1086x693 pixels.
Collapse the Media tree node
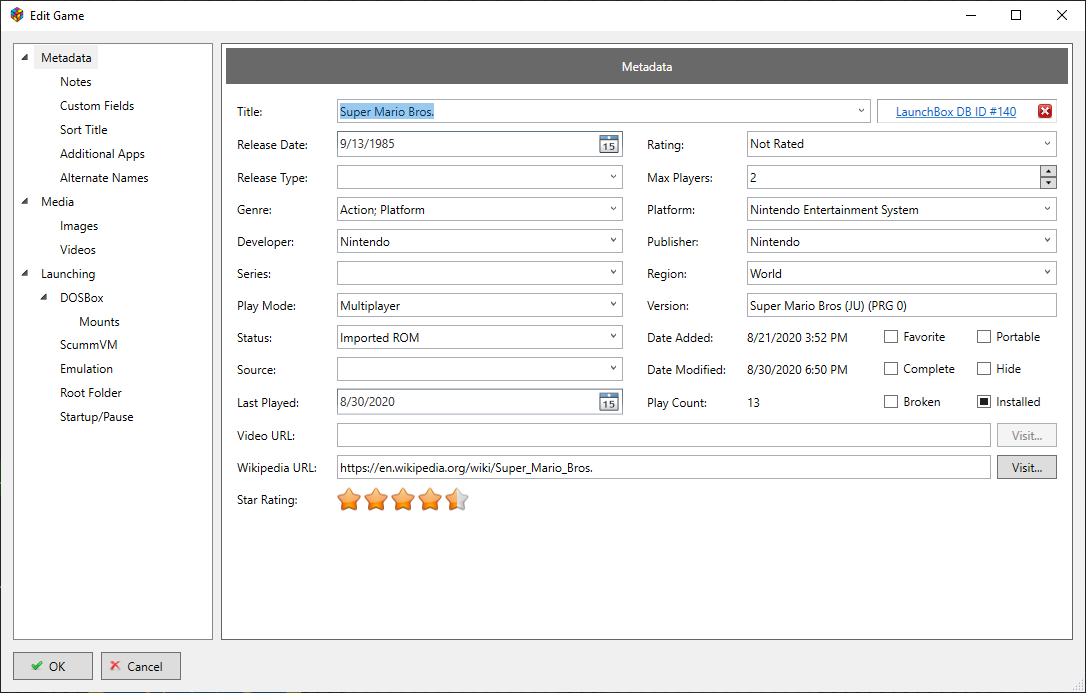tap(25, 201)
